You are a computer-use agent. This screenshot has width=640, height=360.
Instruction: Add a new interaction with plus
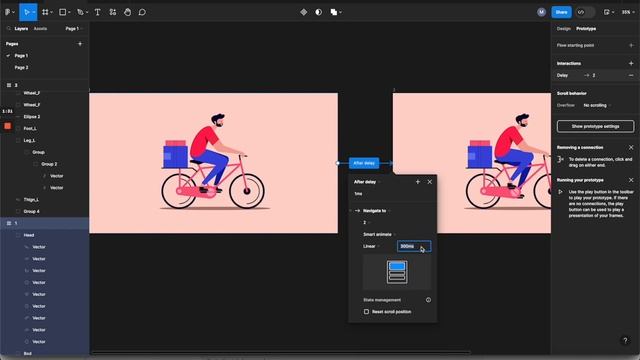pos(631,63)
